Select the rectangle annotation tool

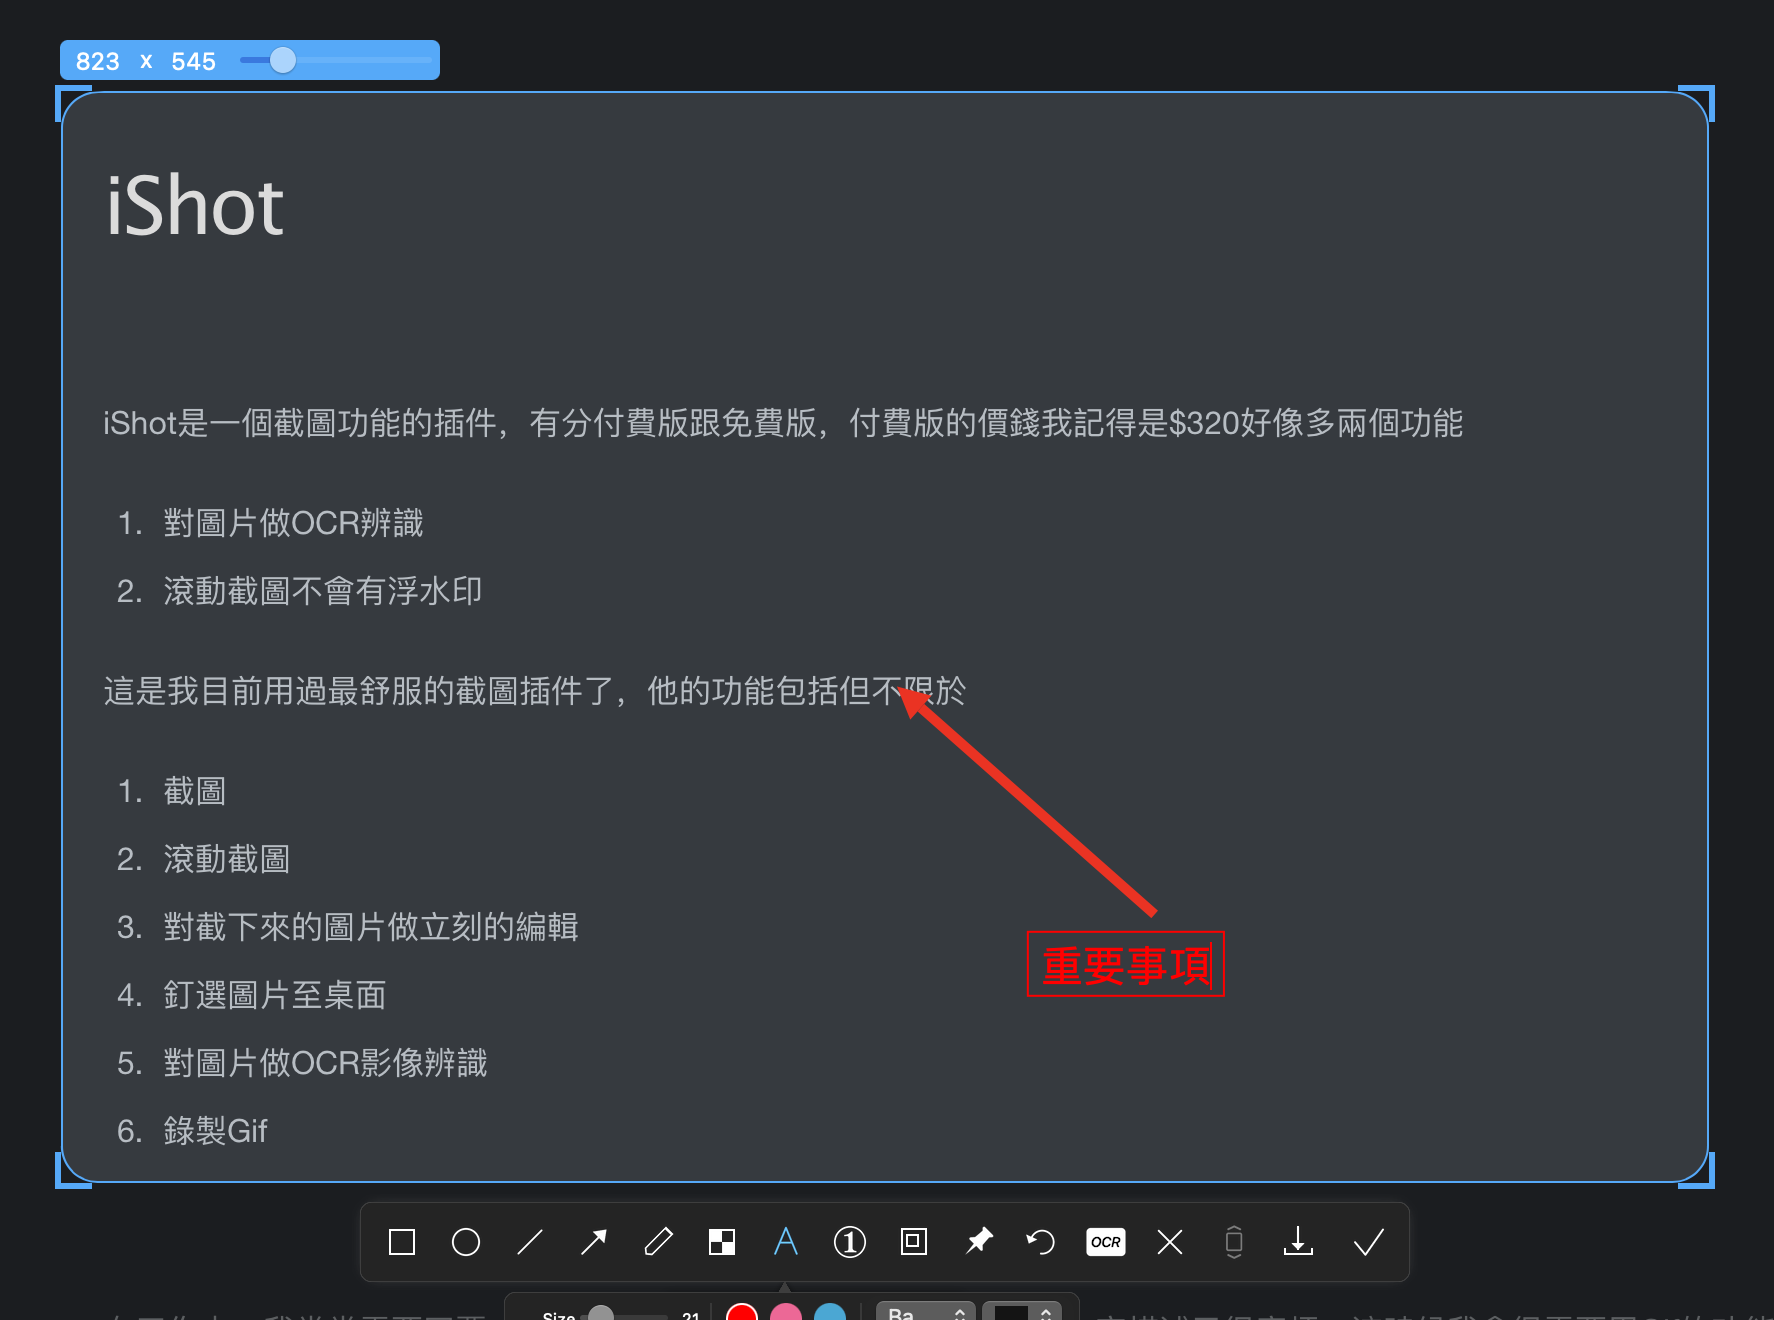pyautogui.click(x=402, y=1242)
